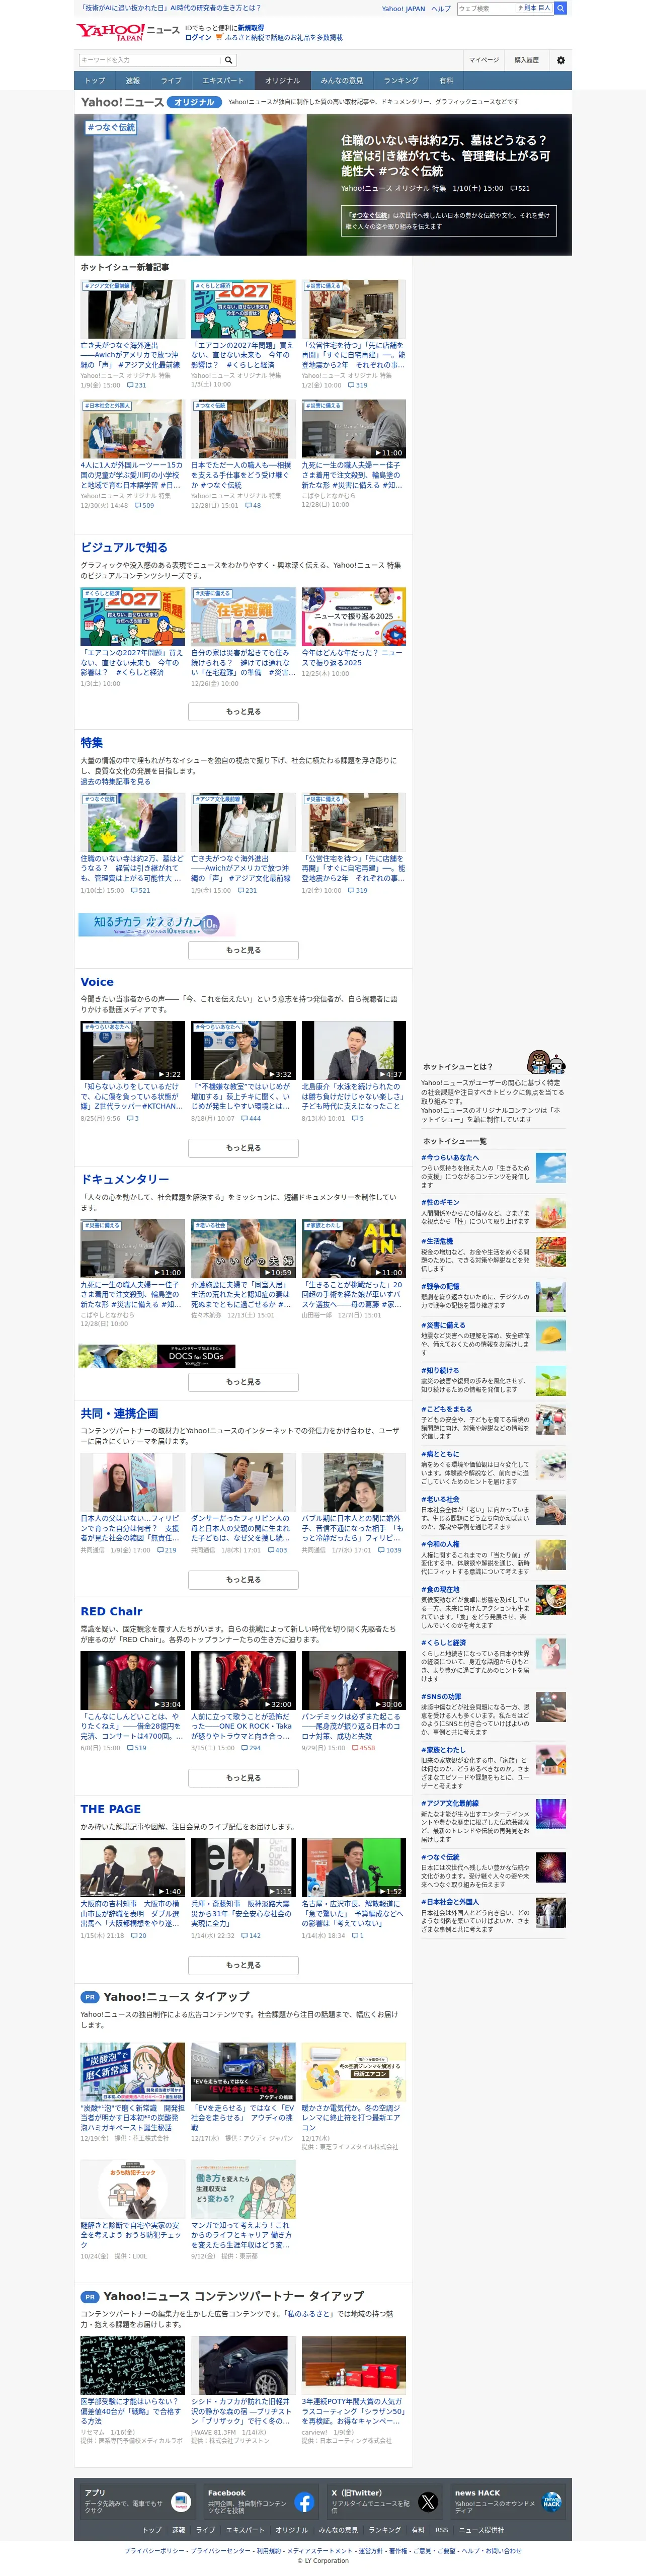Play the 33:04 RED Chair video thumbnail

click(x=133, y=1681)
